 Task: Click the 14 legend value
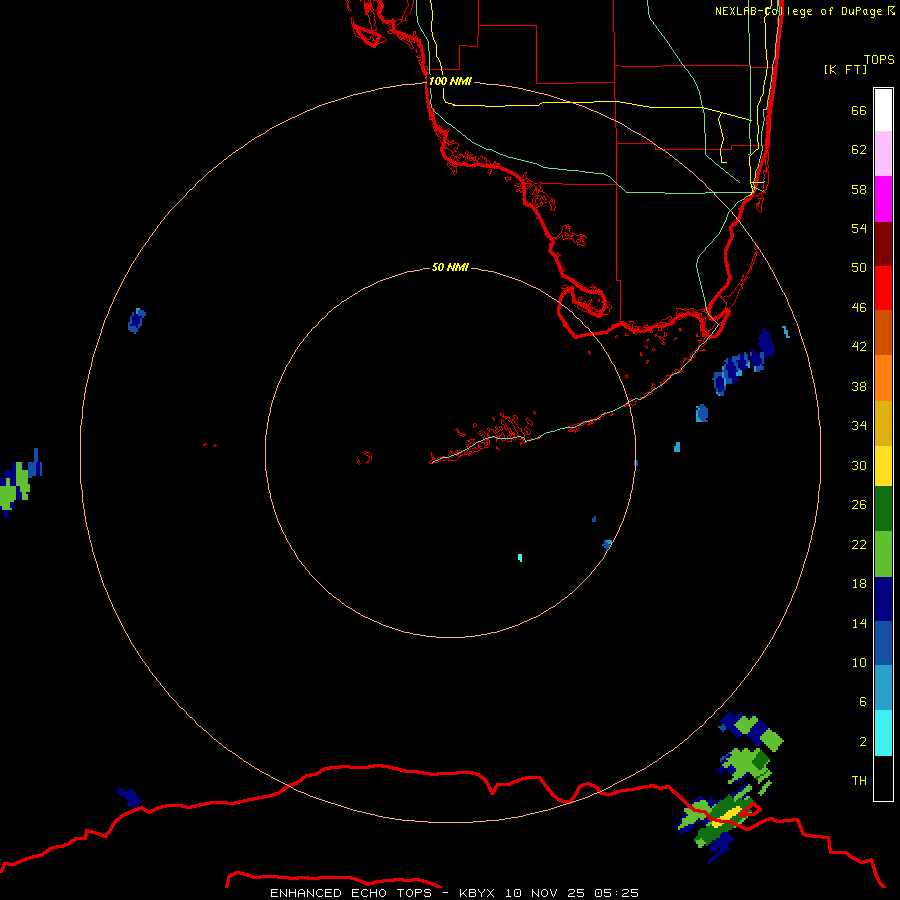[859, 623]
